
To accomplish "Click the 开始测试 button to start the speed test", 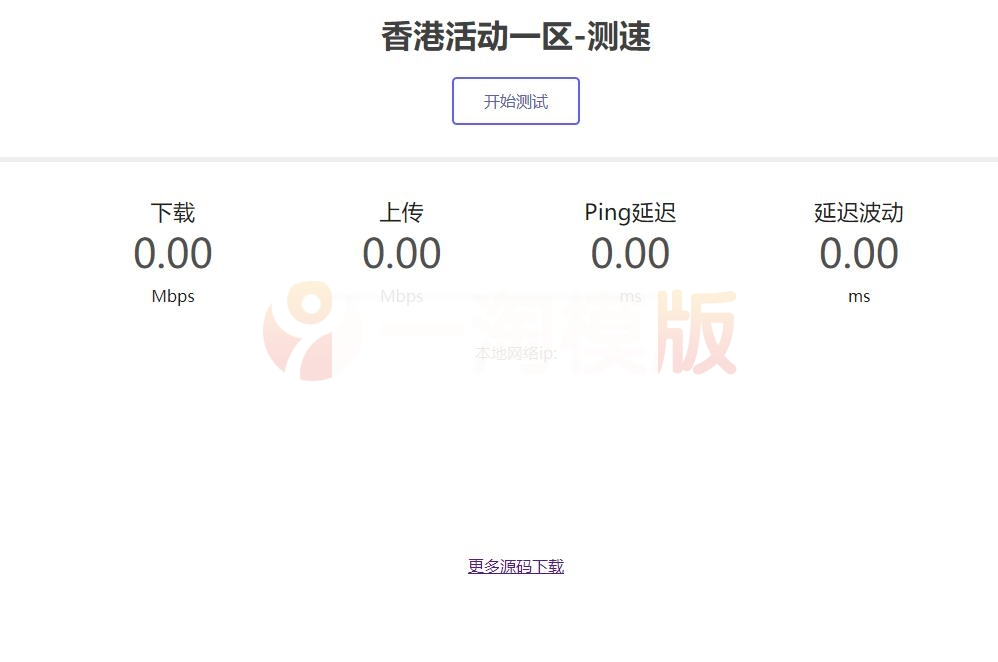I will tap(516, 101).
